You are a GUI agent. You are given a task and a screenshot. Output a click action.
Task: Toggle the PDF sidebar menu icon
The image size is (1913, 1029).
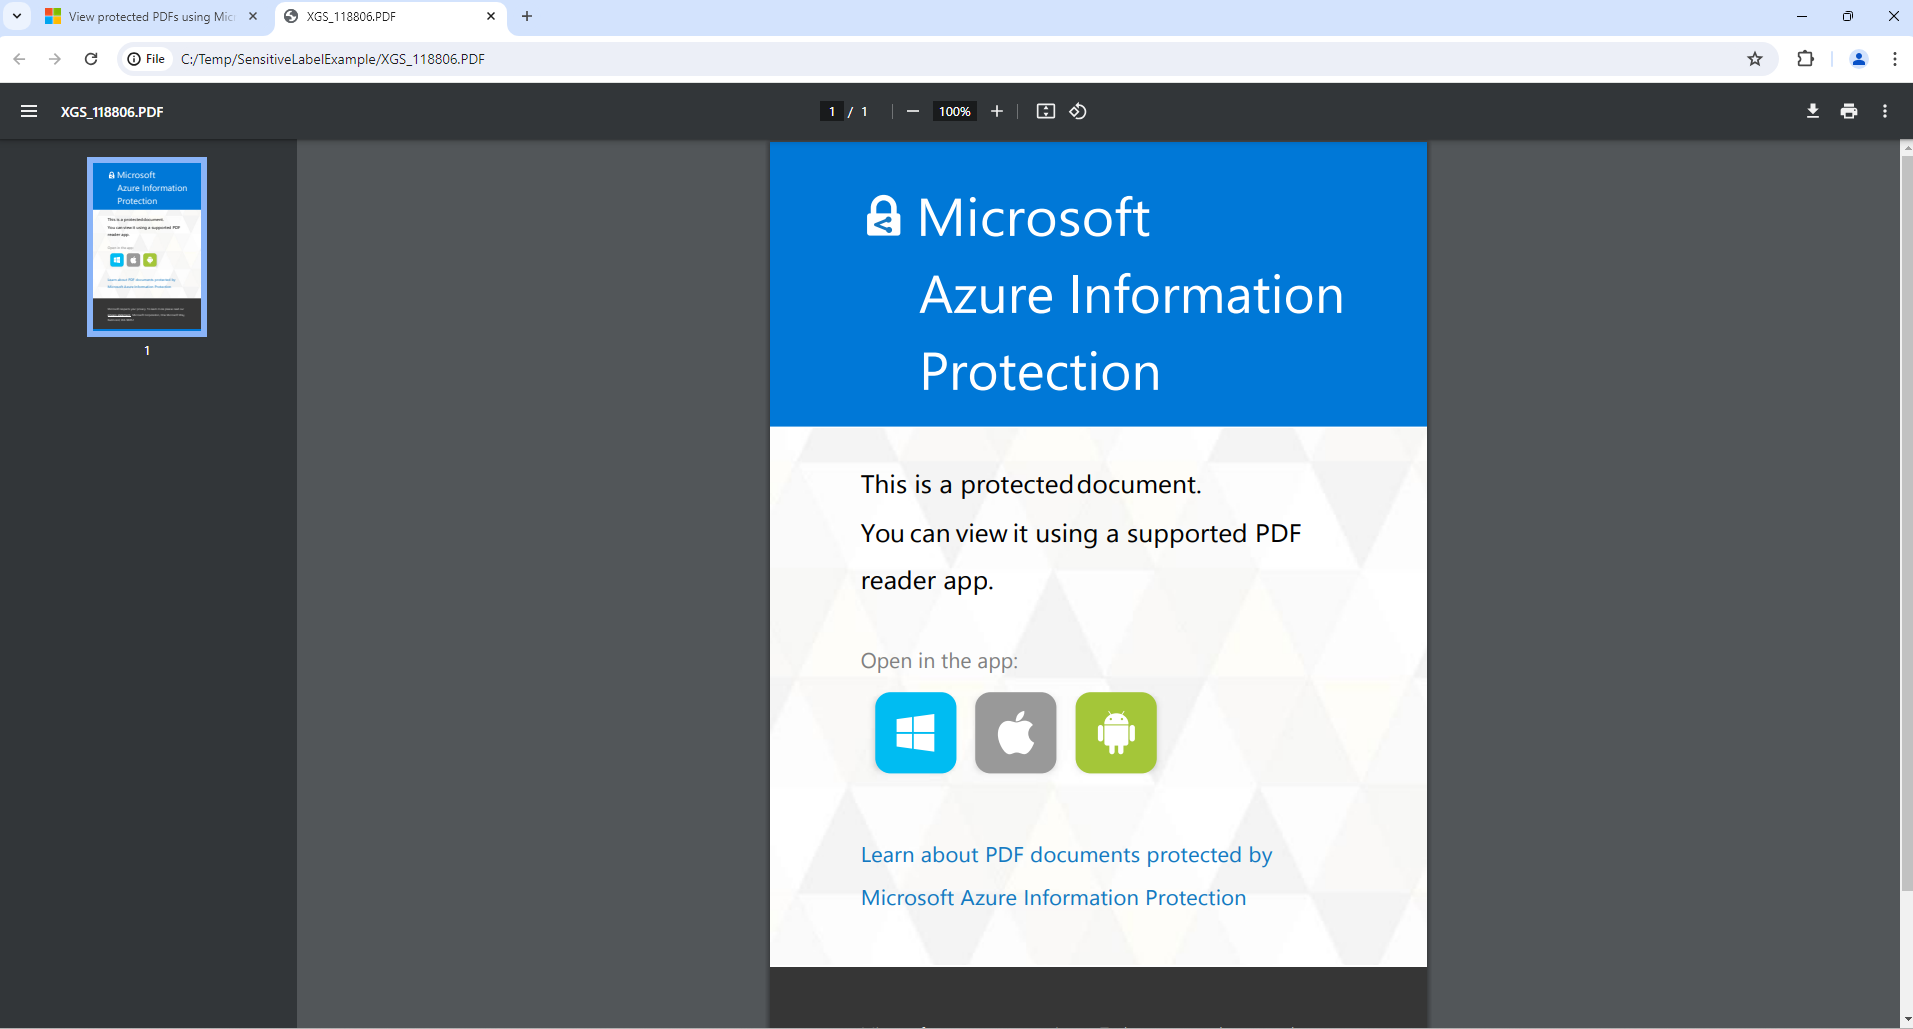[x=29, y=111]
